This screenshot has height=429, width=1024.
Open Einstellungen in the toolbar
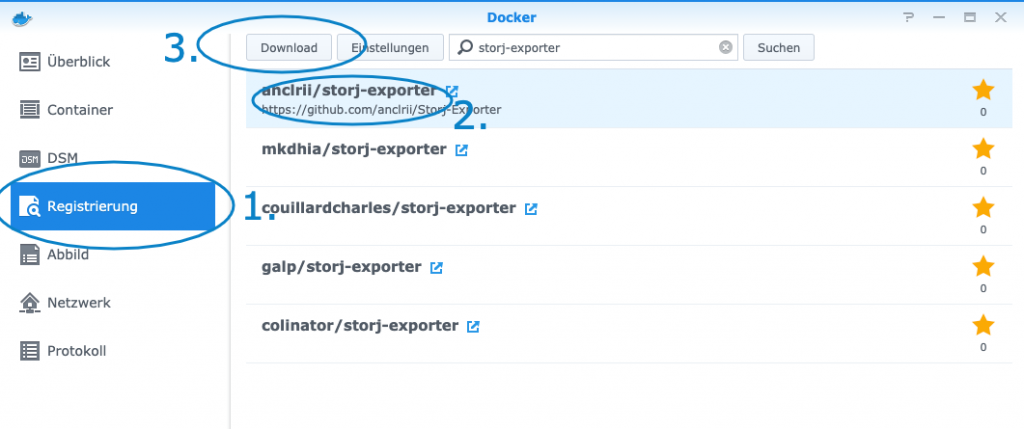[x=391, y=48]
